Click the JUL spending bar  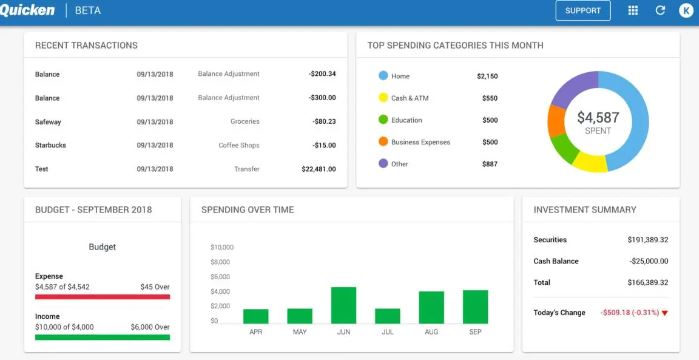pyautogui.click(x=387, y=316)
